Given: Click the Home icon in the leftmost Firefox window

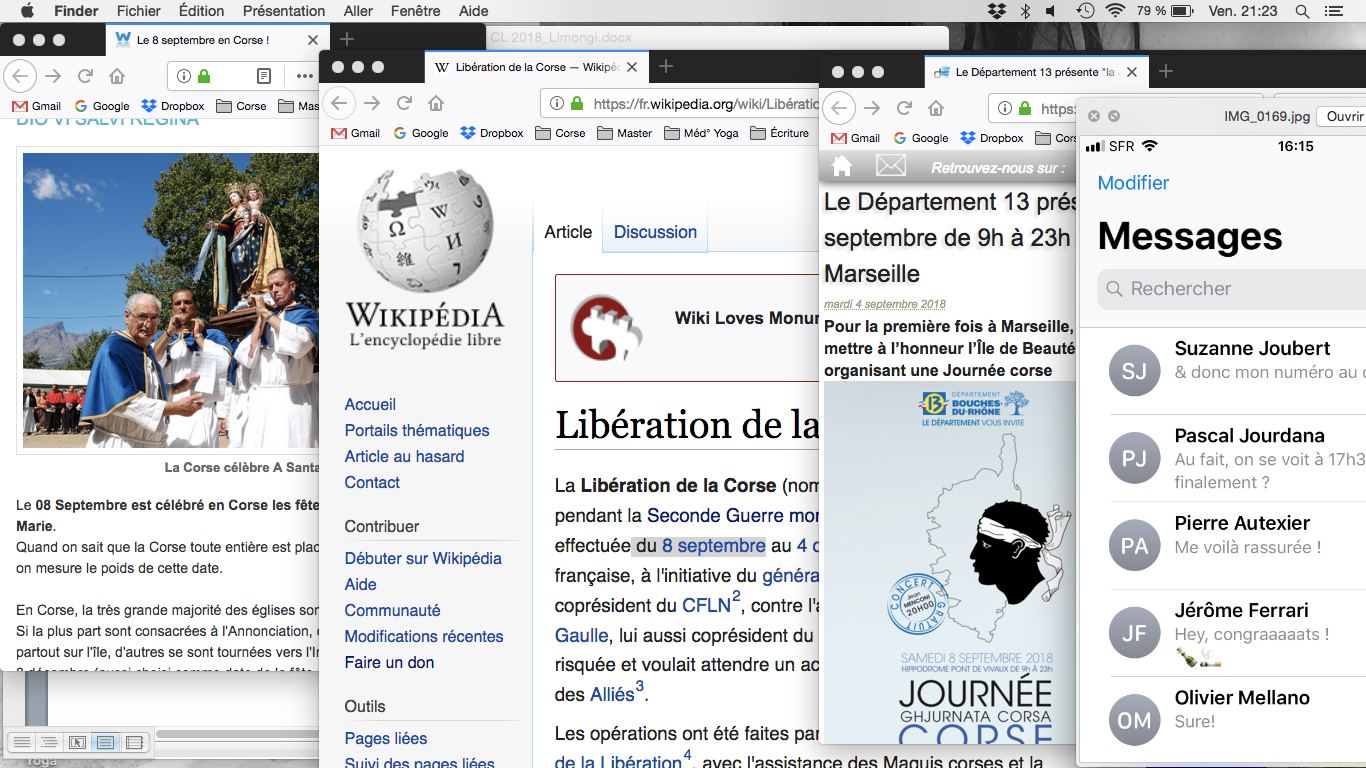Looking at the screenshot, I should pyautogui.click(x=117, y=76).
